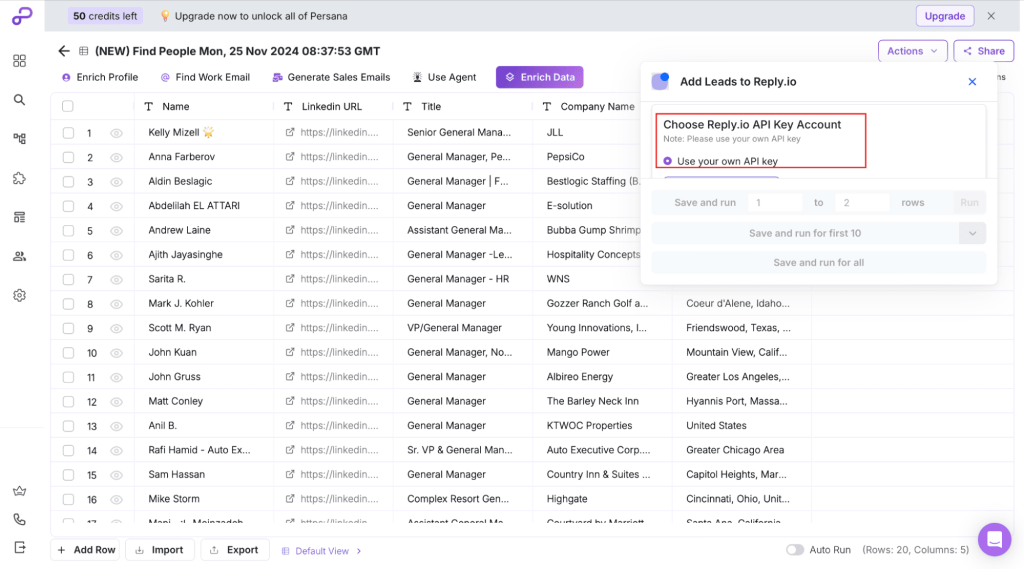Open the Enrich Profile tab
The width and height of the screenshot is (1024, 569).
click(100, 77)
